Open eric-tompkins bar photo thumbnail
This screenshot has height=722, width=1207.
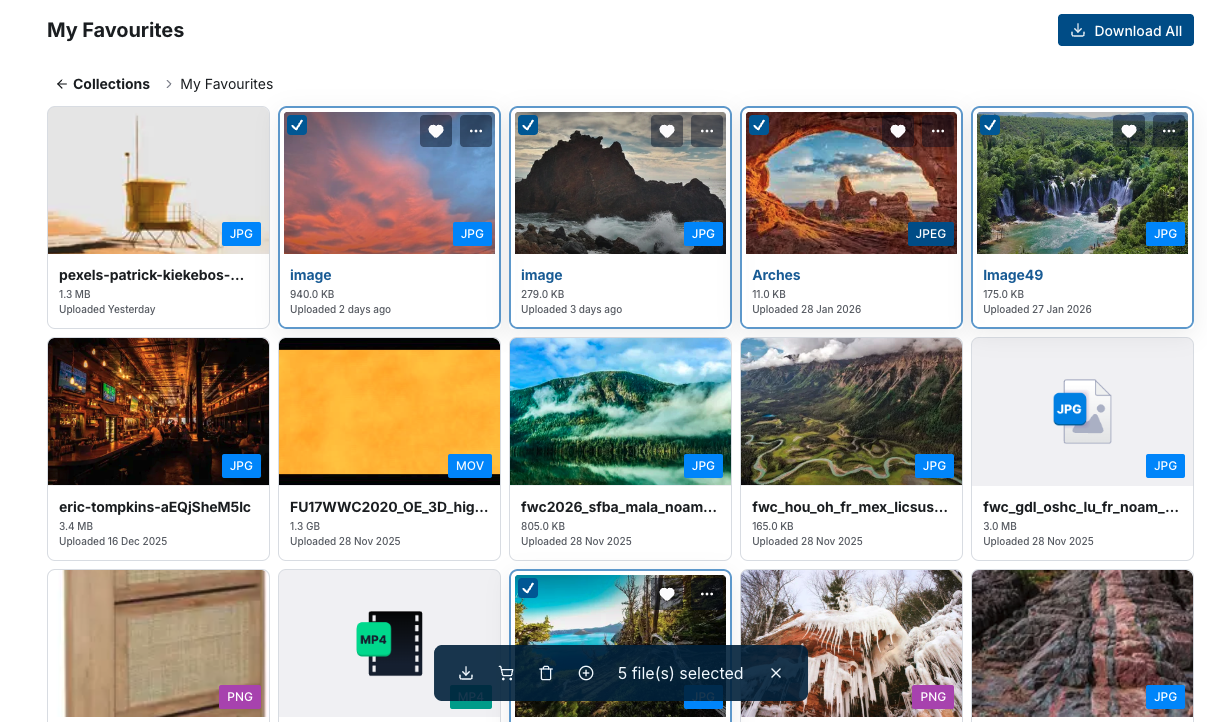click(158, 412)
